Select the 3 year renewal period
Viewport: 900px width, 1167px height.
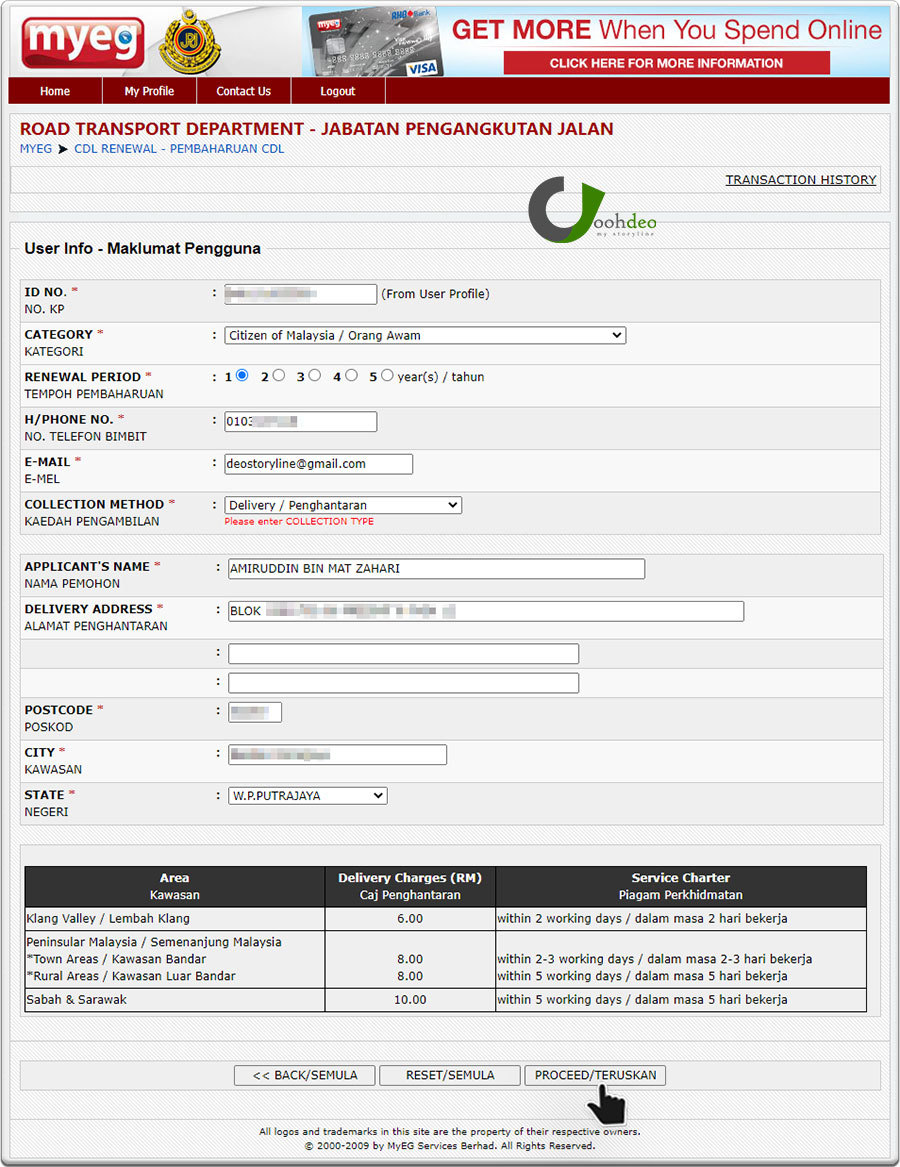315,376
